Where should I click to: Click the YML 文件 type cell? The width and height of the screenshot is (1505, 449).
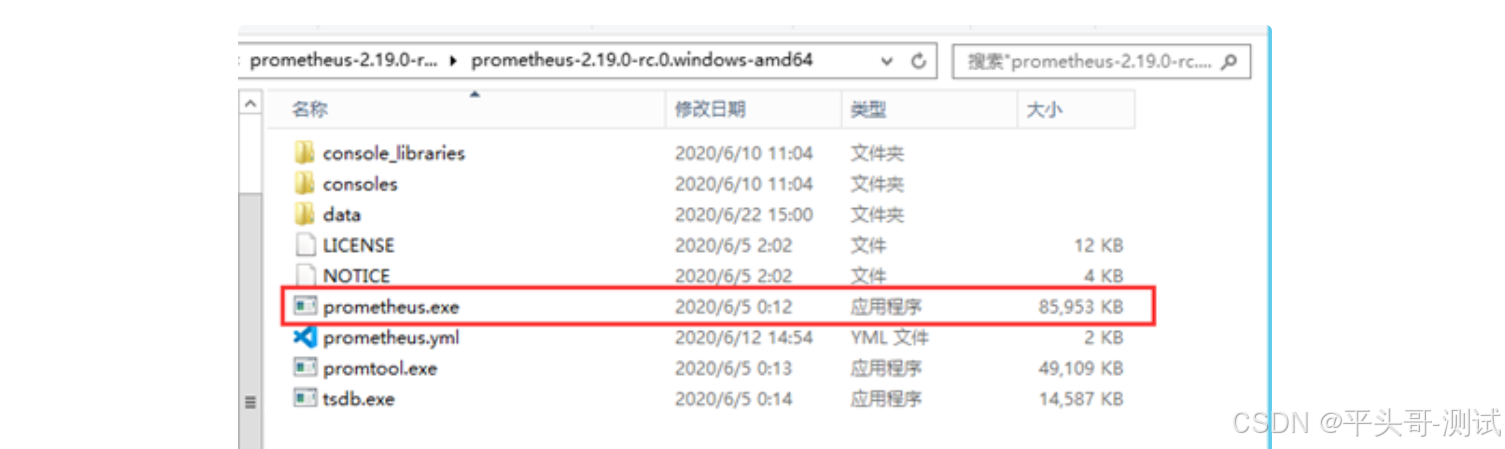890,337
